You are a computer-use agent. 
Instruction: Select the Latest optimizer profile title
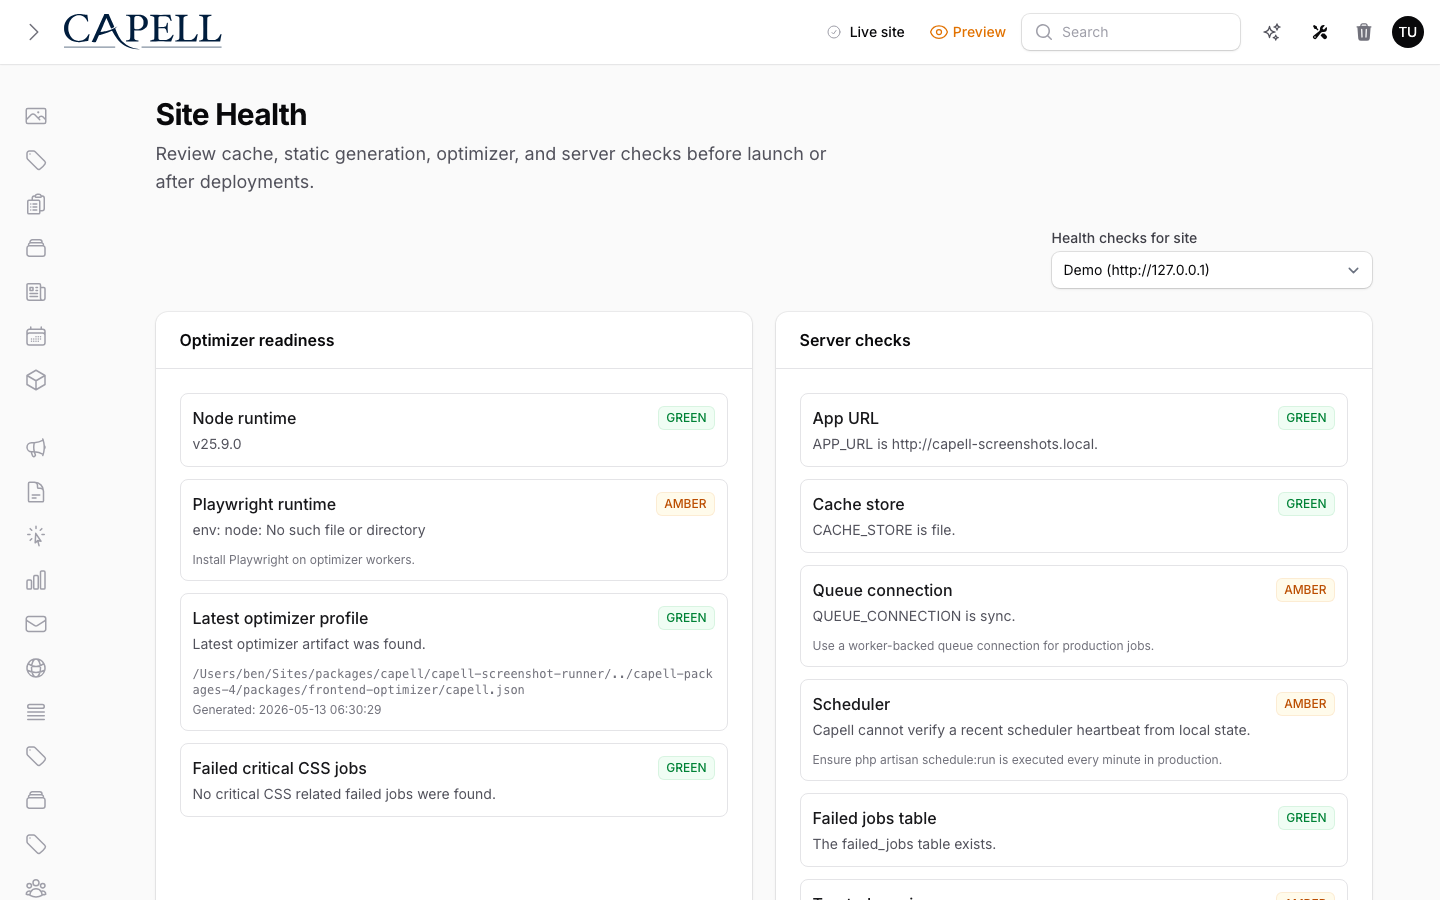280,618
